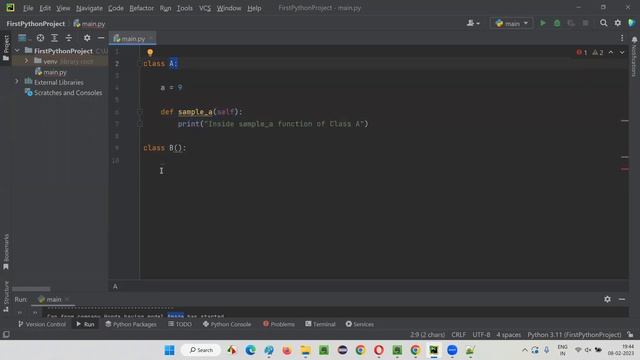The height and width of the screenshot is (360, 640).
Task: Open the Refactor menu
Action: click(x=141, y=8)
